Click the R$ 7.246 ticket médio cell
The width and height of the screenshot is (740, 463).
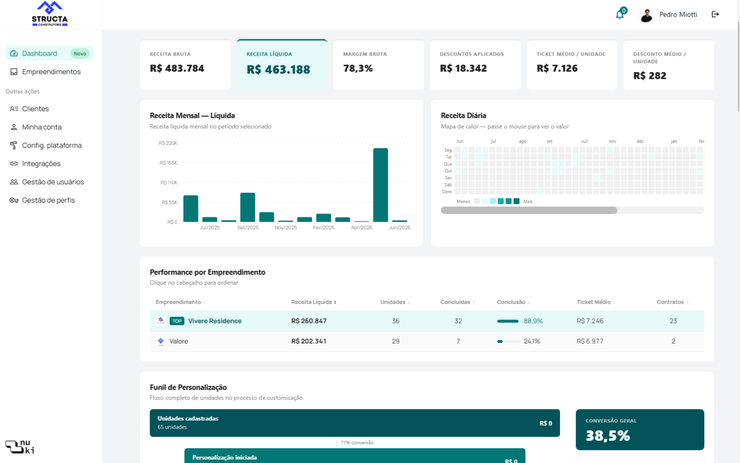[590, 321]
